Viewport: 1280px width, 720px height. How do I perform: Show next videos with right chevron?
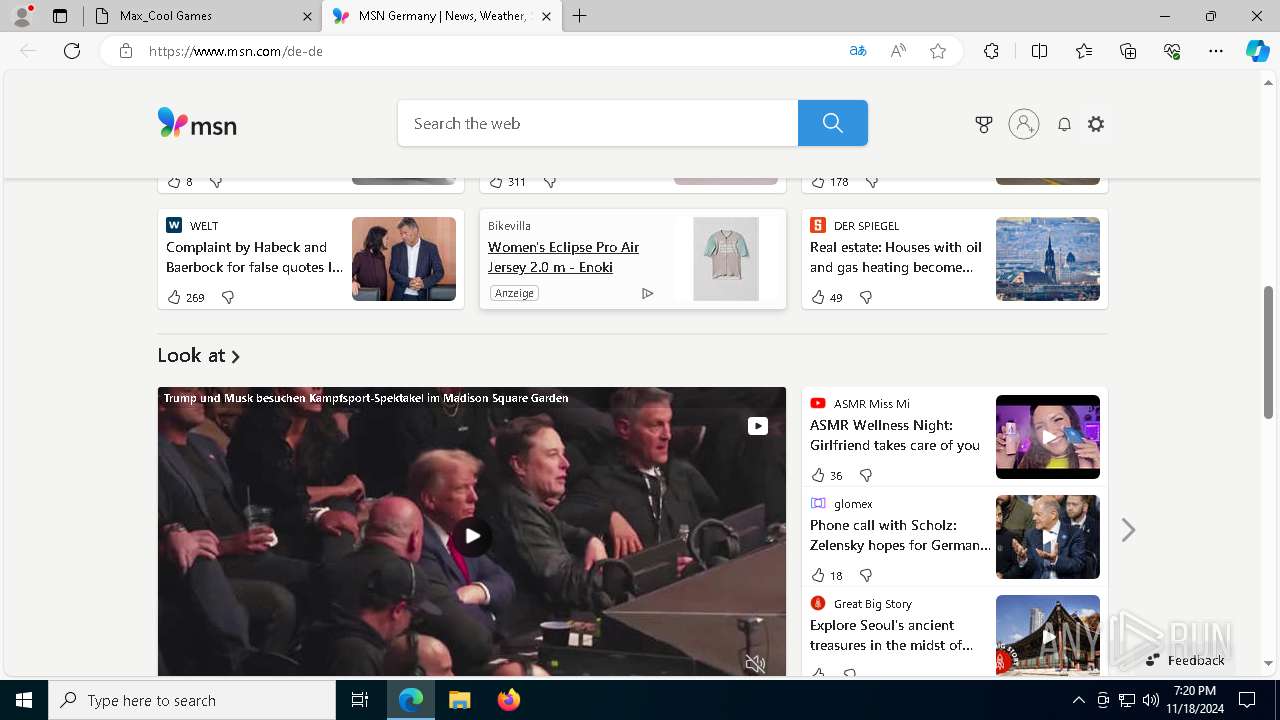click(1128, 530)
